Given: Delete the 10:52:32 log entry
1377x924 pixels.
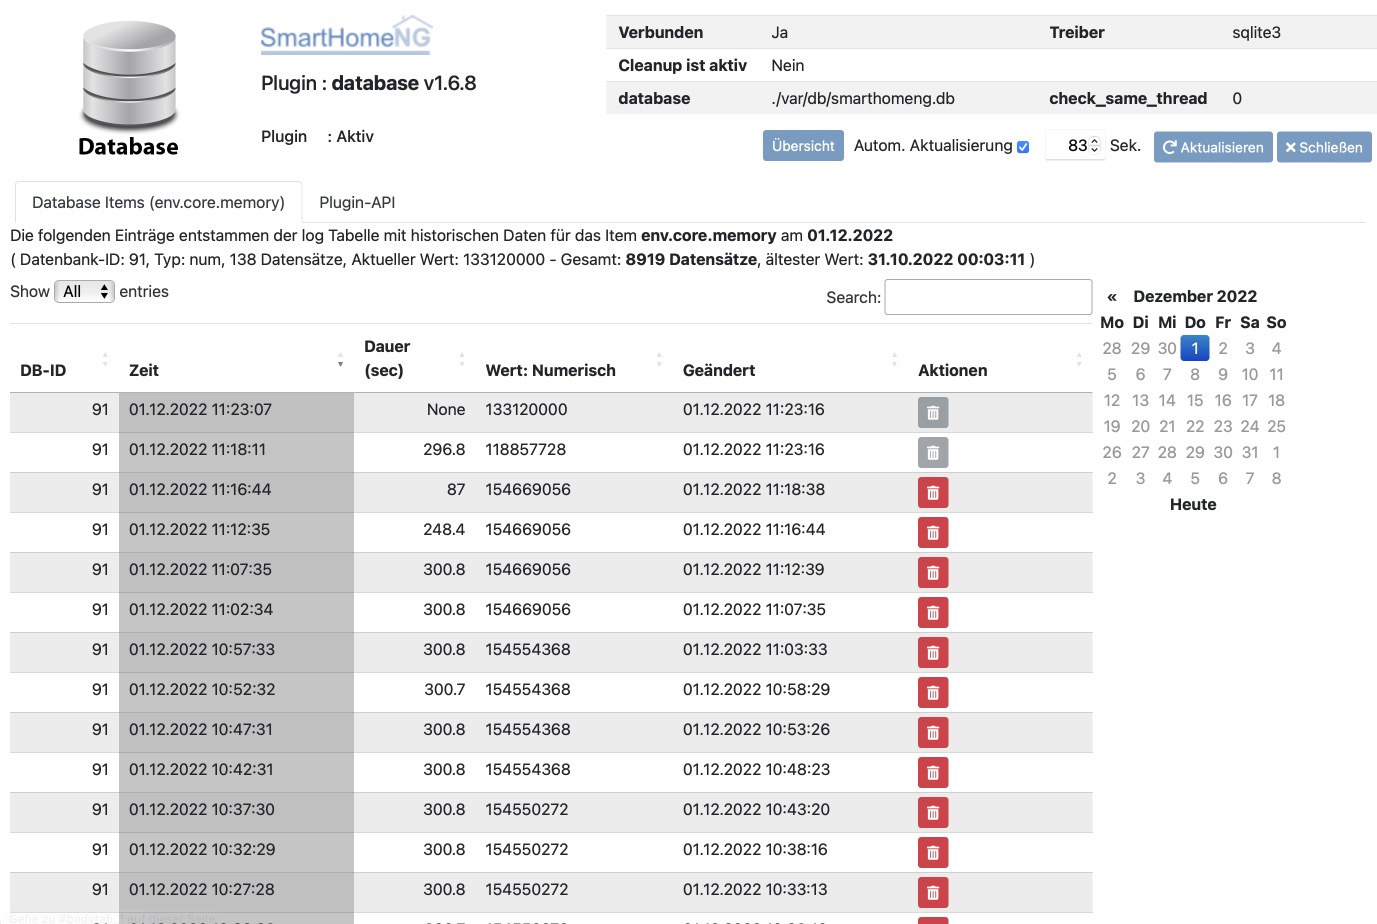Looking at the screenshot, I should (933, 693).
